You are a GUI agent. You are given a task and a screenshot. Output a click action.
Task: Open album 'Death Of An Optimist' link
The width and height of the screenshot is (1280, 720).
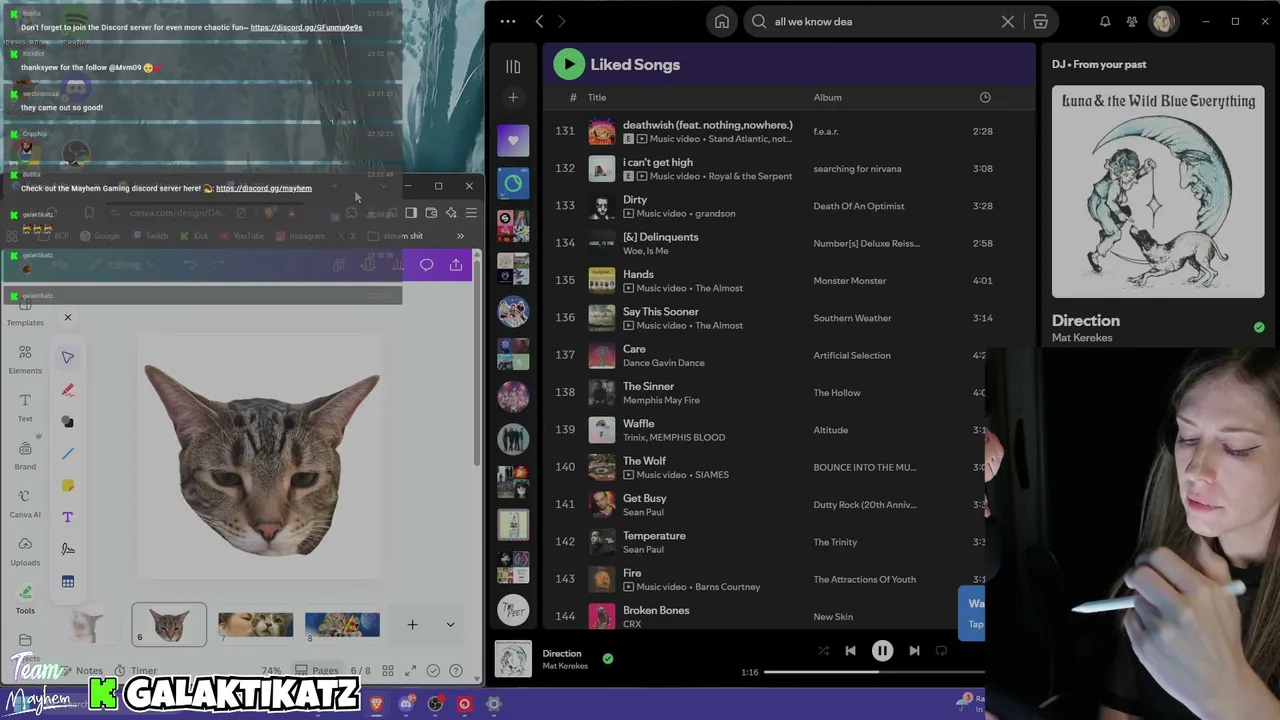pyautogui.click(x=859, y=206)
